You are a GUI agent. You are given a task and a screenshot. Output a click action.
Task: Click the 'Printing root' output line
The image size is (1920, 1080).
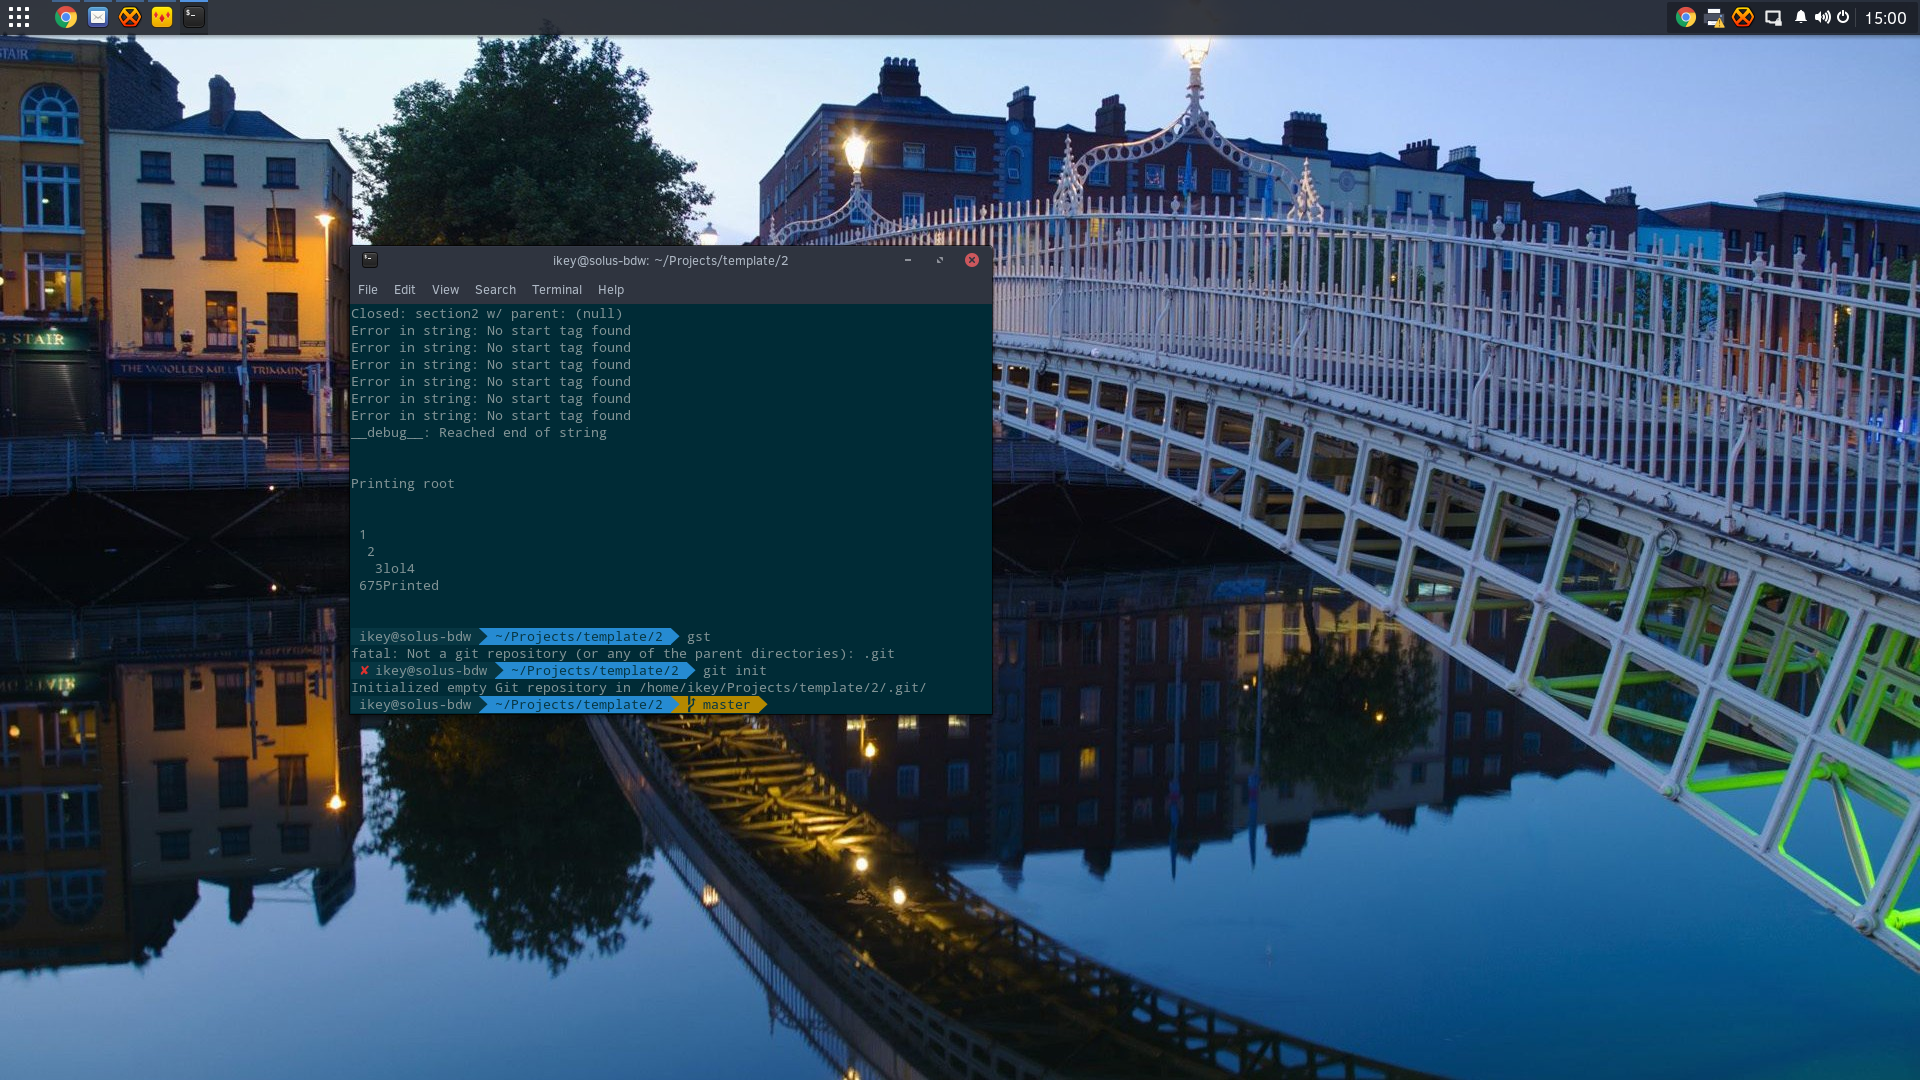click(403, 484)
